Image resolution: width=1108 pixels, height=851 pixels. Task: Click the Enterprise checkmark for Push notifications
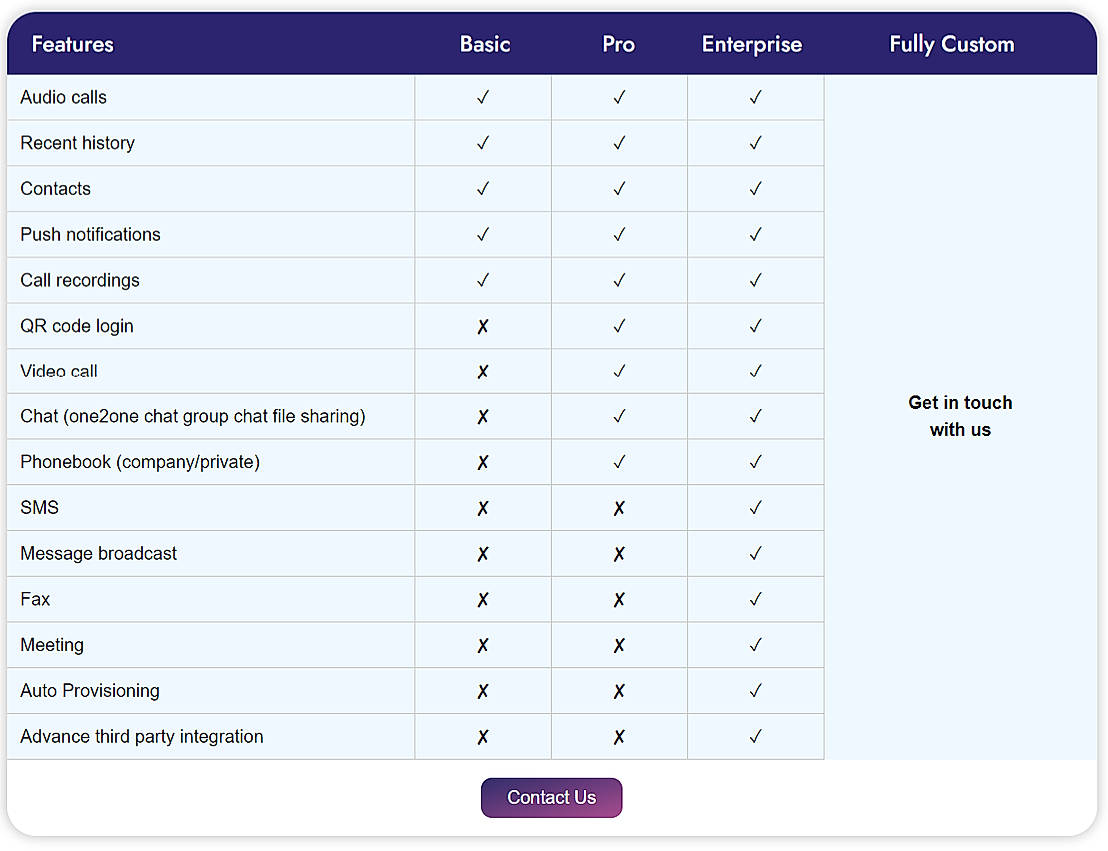tap(755, 234)
